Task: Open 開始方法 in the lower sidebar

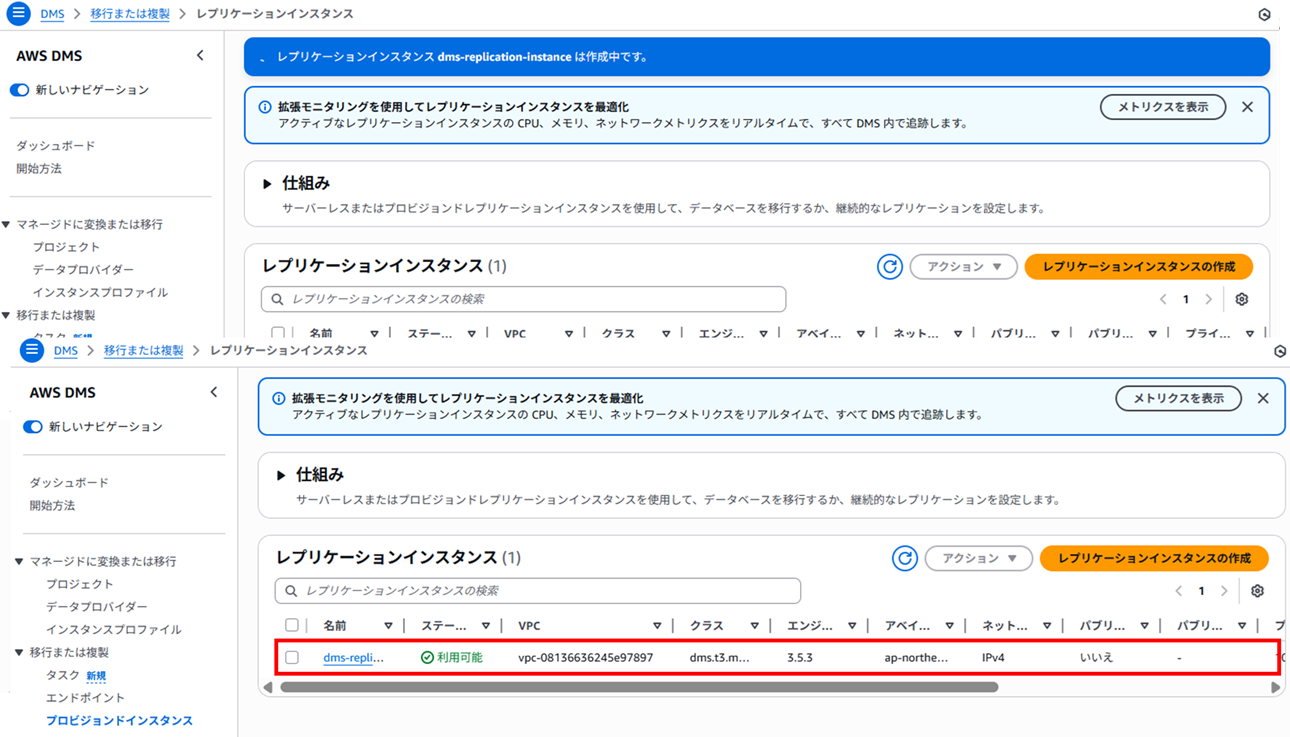Action: coord(52,506)
